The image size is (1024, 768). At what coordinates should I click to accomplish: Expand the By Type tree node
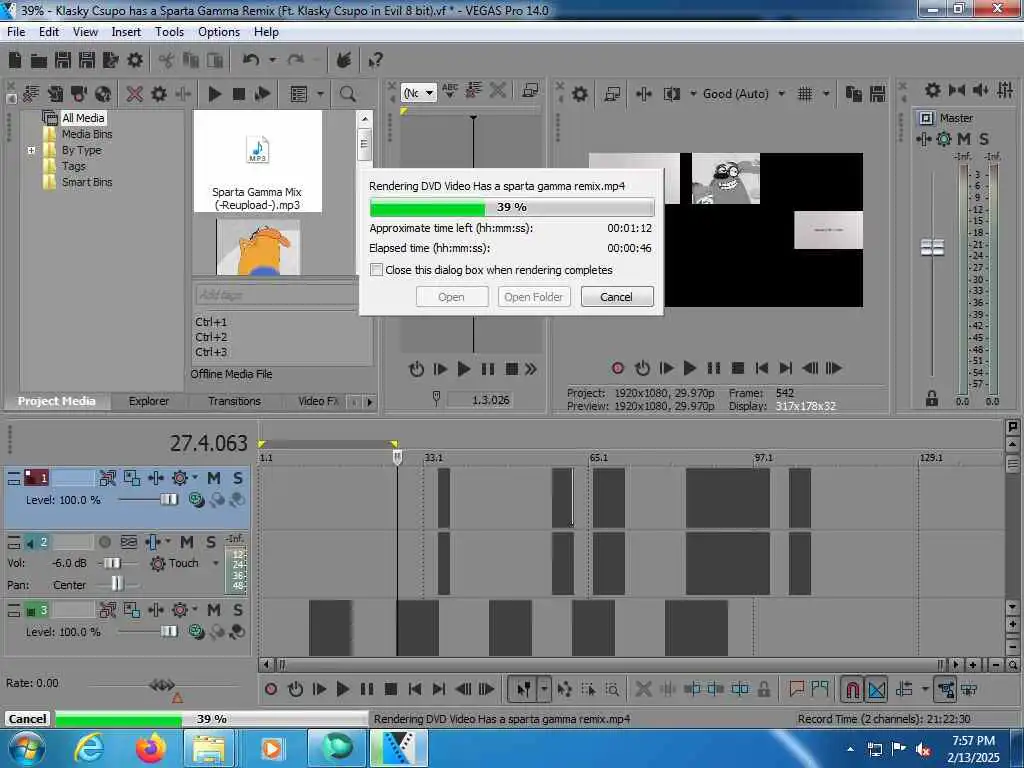pos(31,150)
